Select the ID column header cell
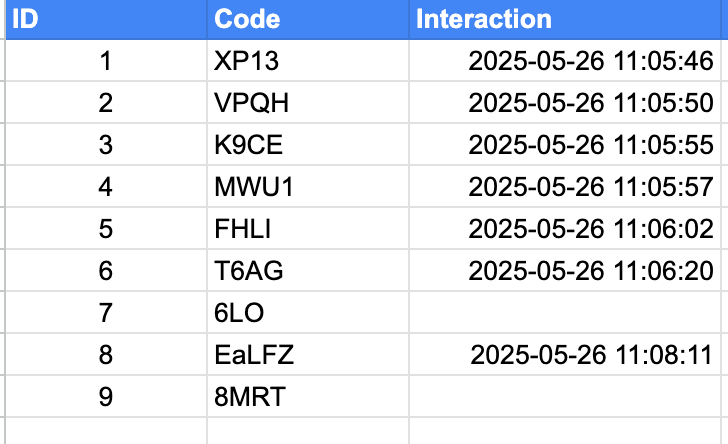The width and height of the screenshot is (728, 444). point(106,20)
